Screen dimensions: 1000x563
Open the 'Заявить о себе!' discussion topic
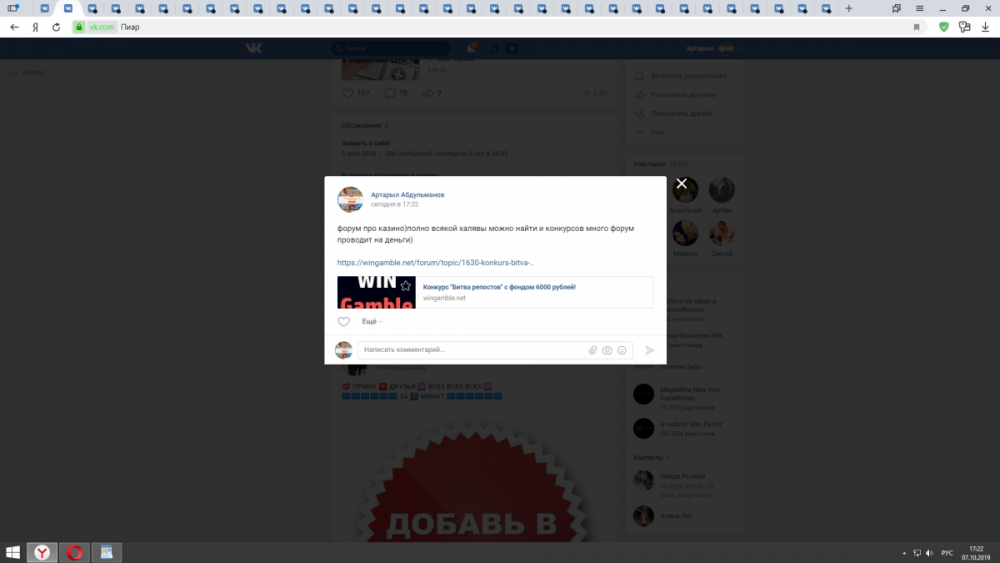pos(365,143)
